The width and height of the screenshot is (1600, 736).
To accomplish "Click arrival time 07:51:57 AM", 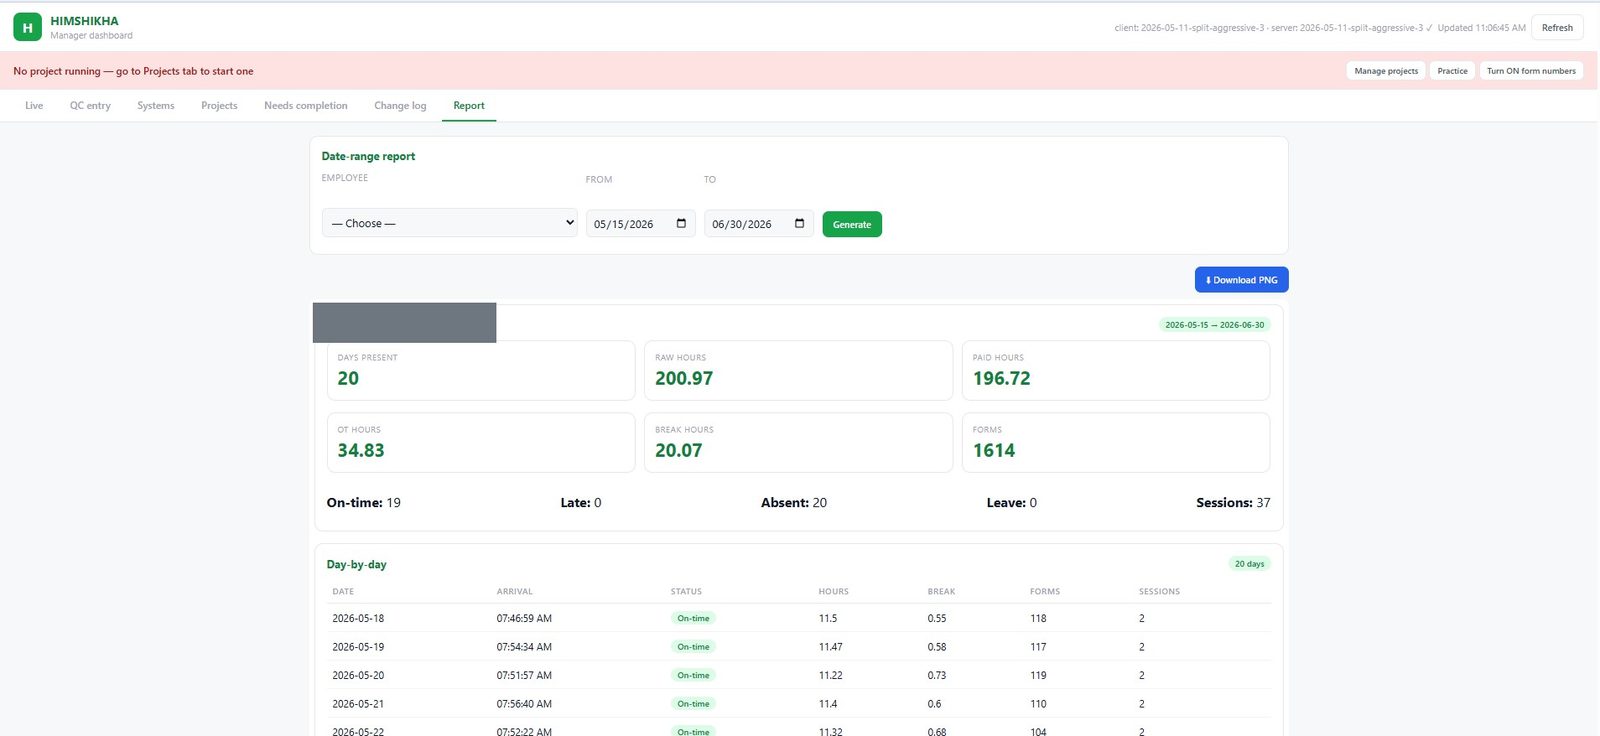I will (524, 675).
